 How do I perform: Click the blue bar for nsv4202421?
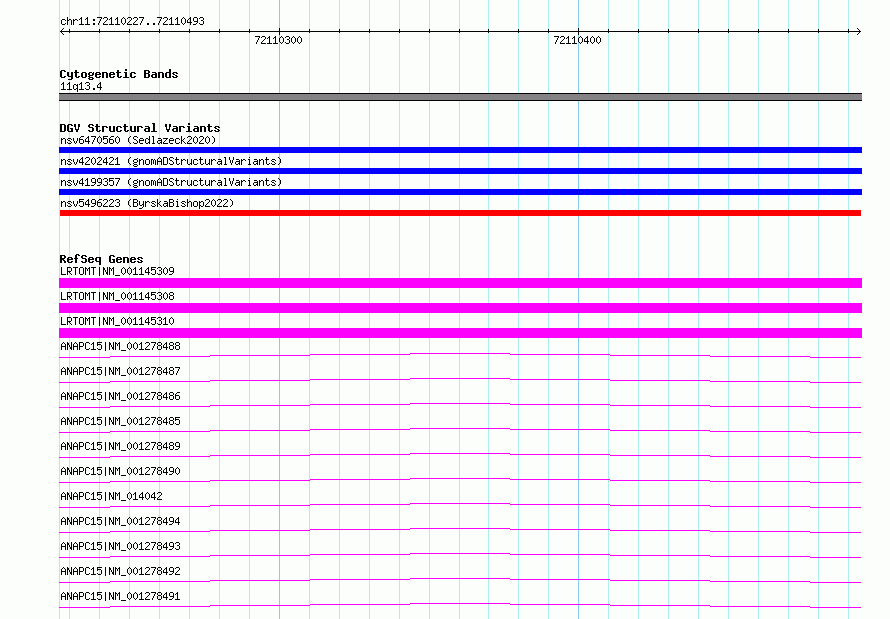[x=460, y=171]
